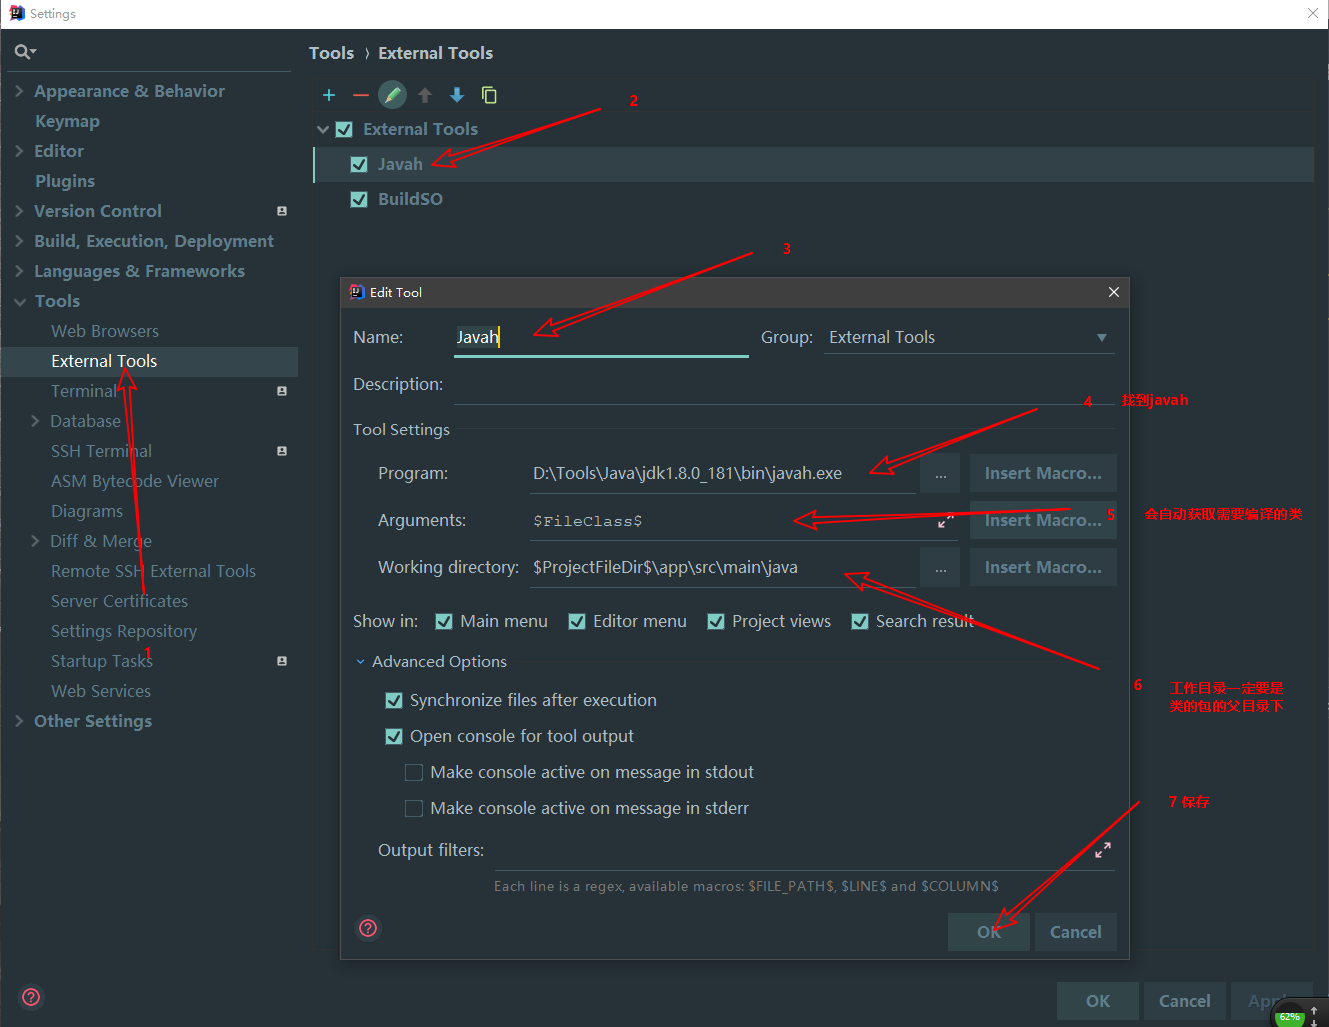Collapse the Tools settings node

click(x=19, y=301)
